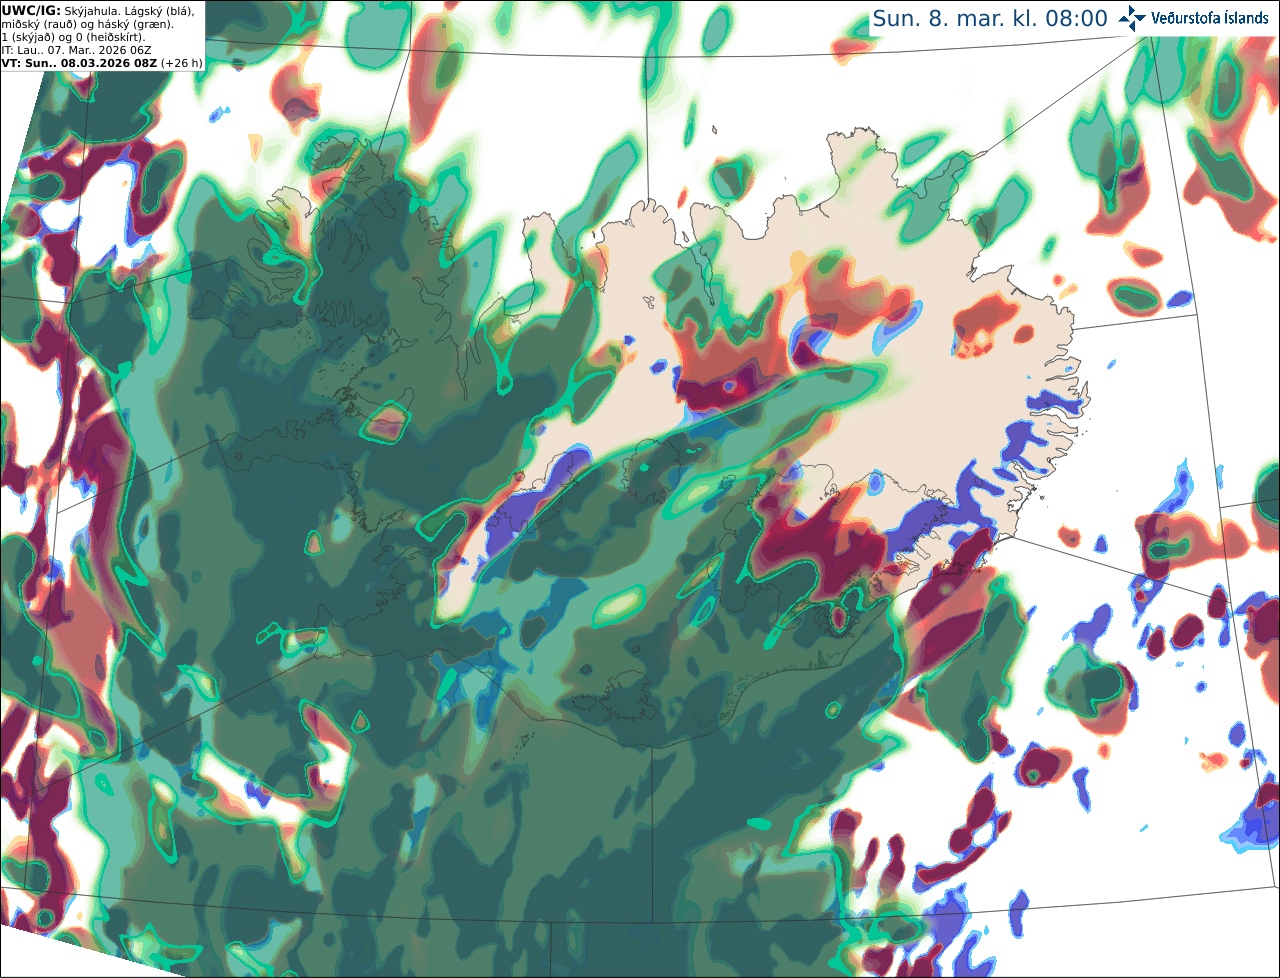Click the 'IT: Lau.. 07. Mar.. 2026 06Z' line
The height and width of the screenshot is (978, 1280).
(74, 49)
